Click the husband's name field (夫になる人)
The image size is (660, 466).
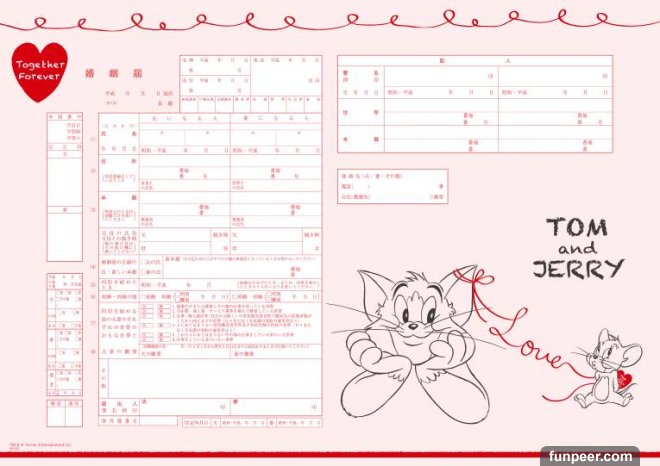[x=182, y=134]
